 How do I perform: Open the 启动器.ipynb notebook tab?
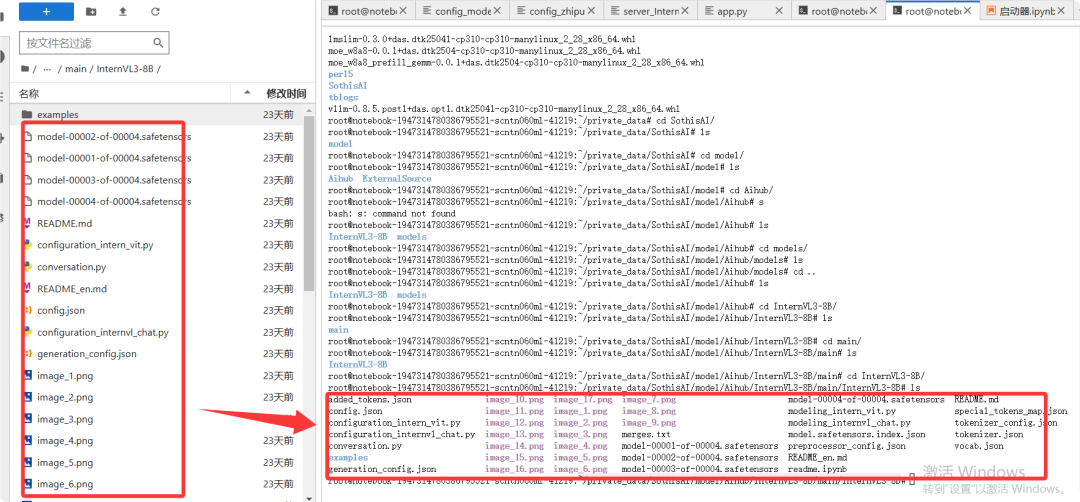click(1026, 10)
